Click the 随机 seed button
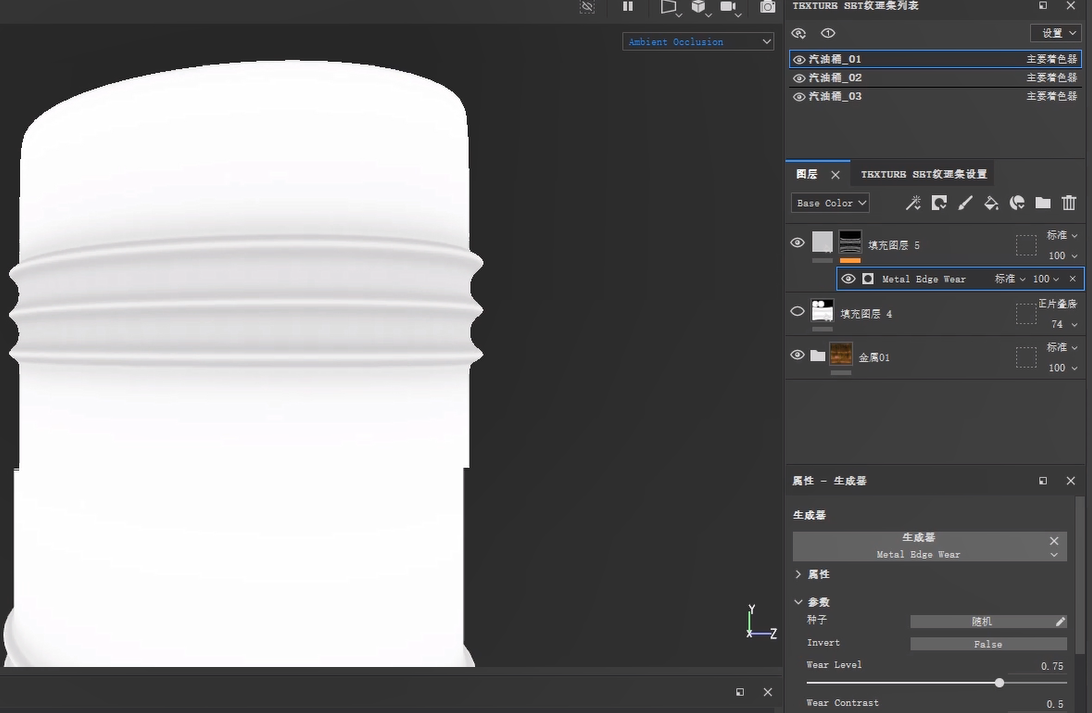The width and height of the screenshot is (1092, 713). [x=981, y=621]
